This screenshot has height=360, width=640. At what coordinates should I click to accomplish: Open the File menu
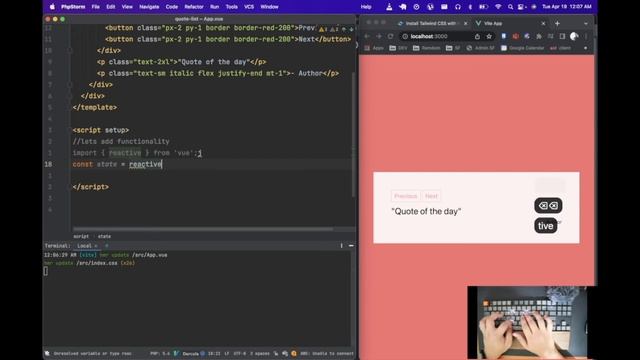(x=96, y=7)
